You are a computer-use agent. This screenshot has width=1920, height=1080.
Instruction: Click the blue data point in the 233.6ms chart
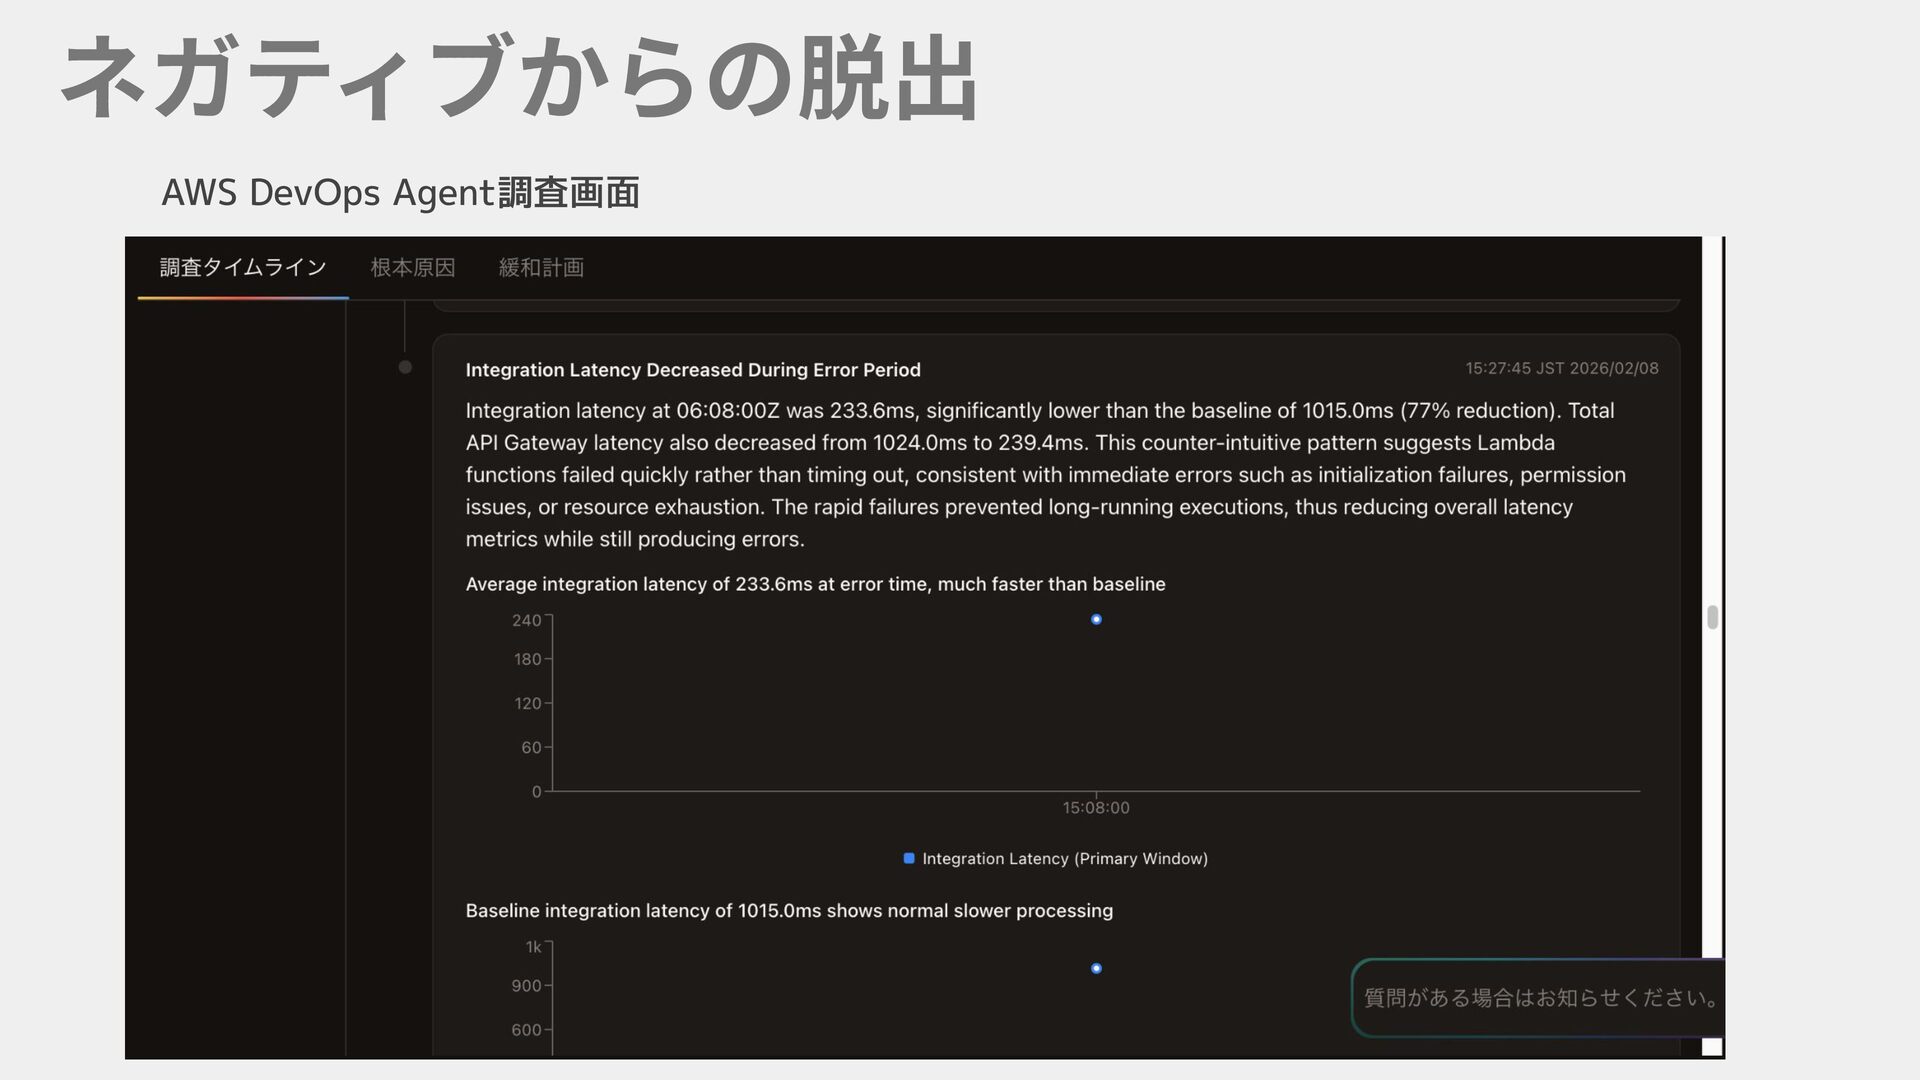(1096, 620)
